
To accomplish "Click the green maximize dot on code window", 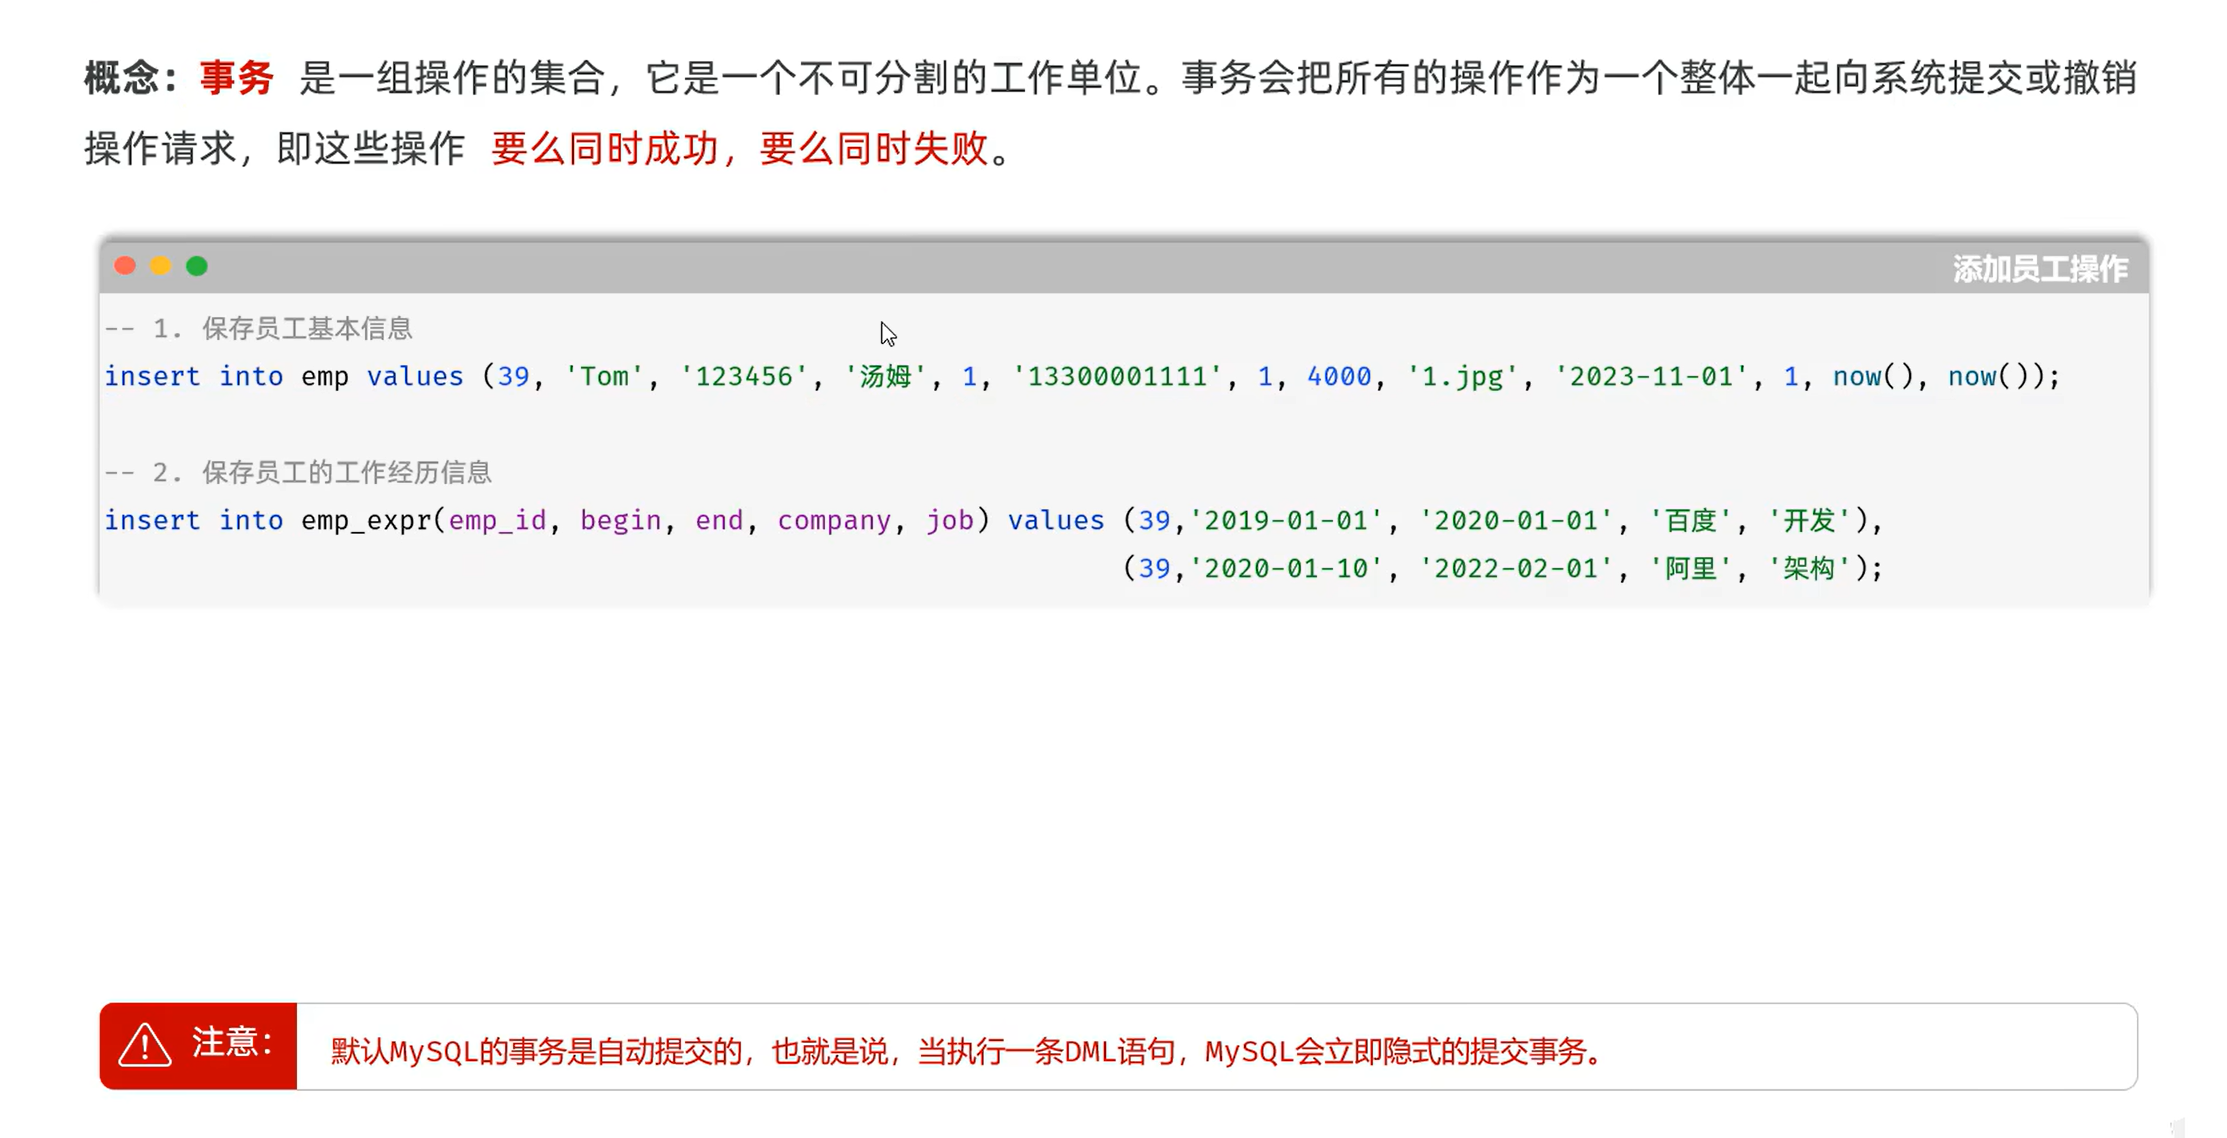I will [197, 266].
